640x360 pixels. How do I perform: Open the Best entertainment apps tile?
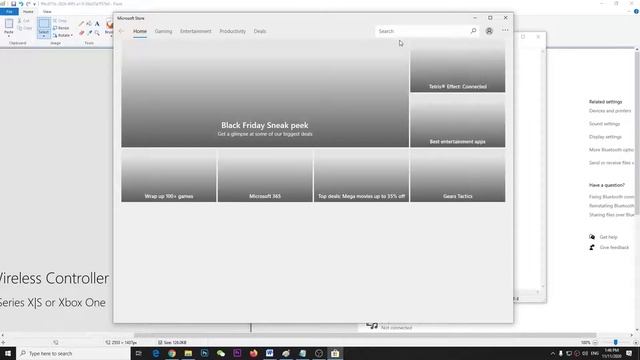pos(458,121)
